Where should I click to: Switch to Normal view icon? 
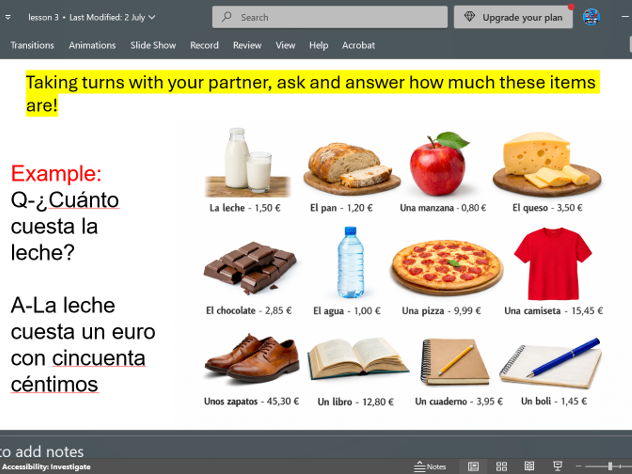[x=474, y=467]
